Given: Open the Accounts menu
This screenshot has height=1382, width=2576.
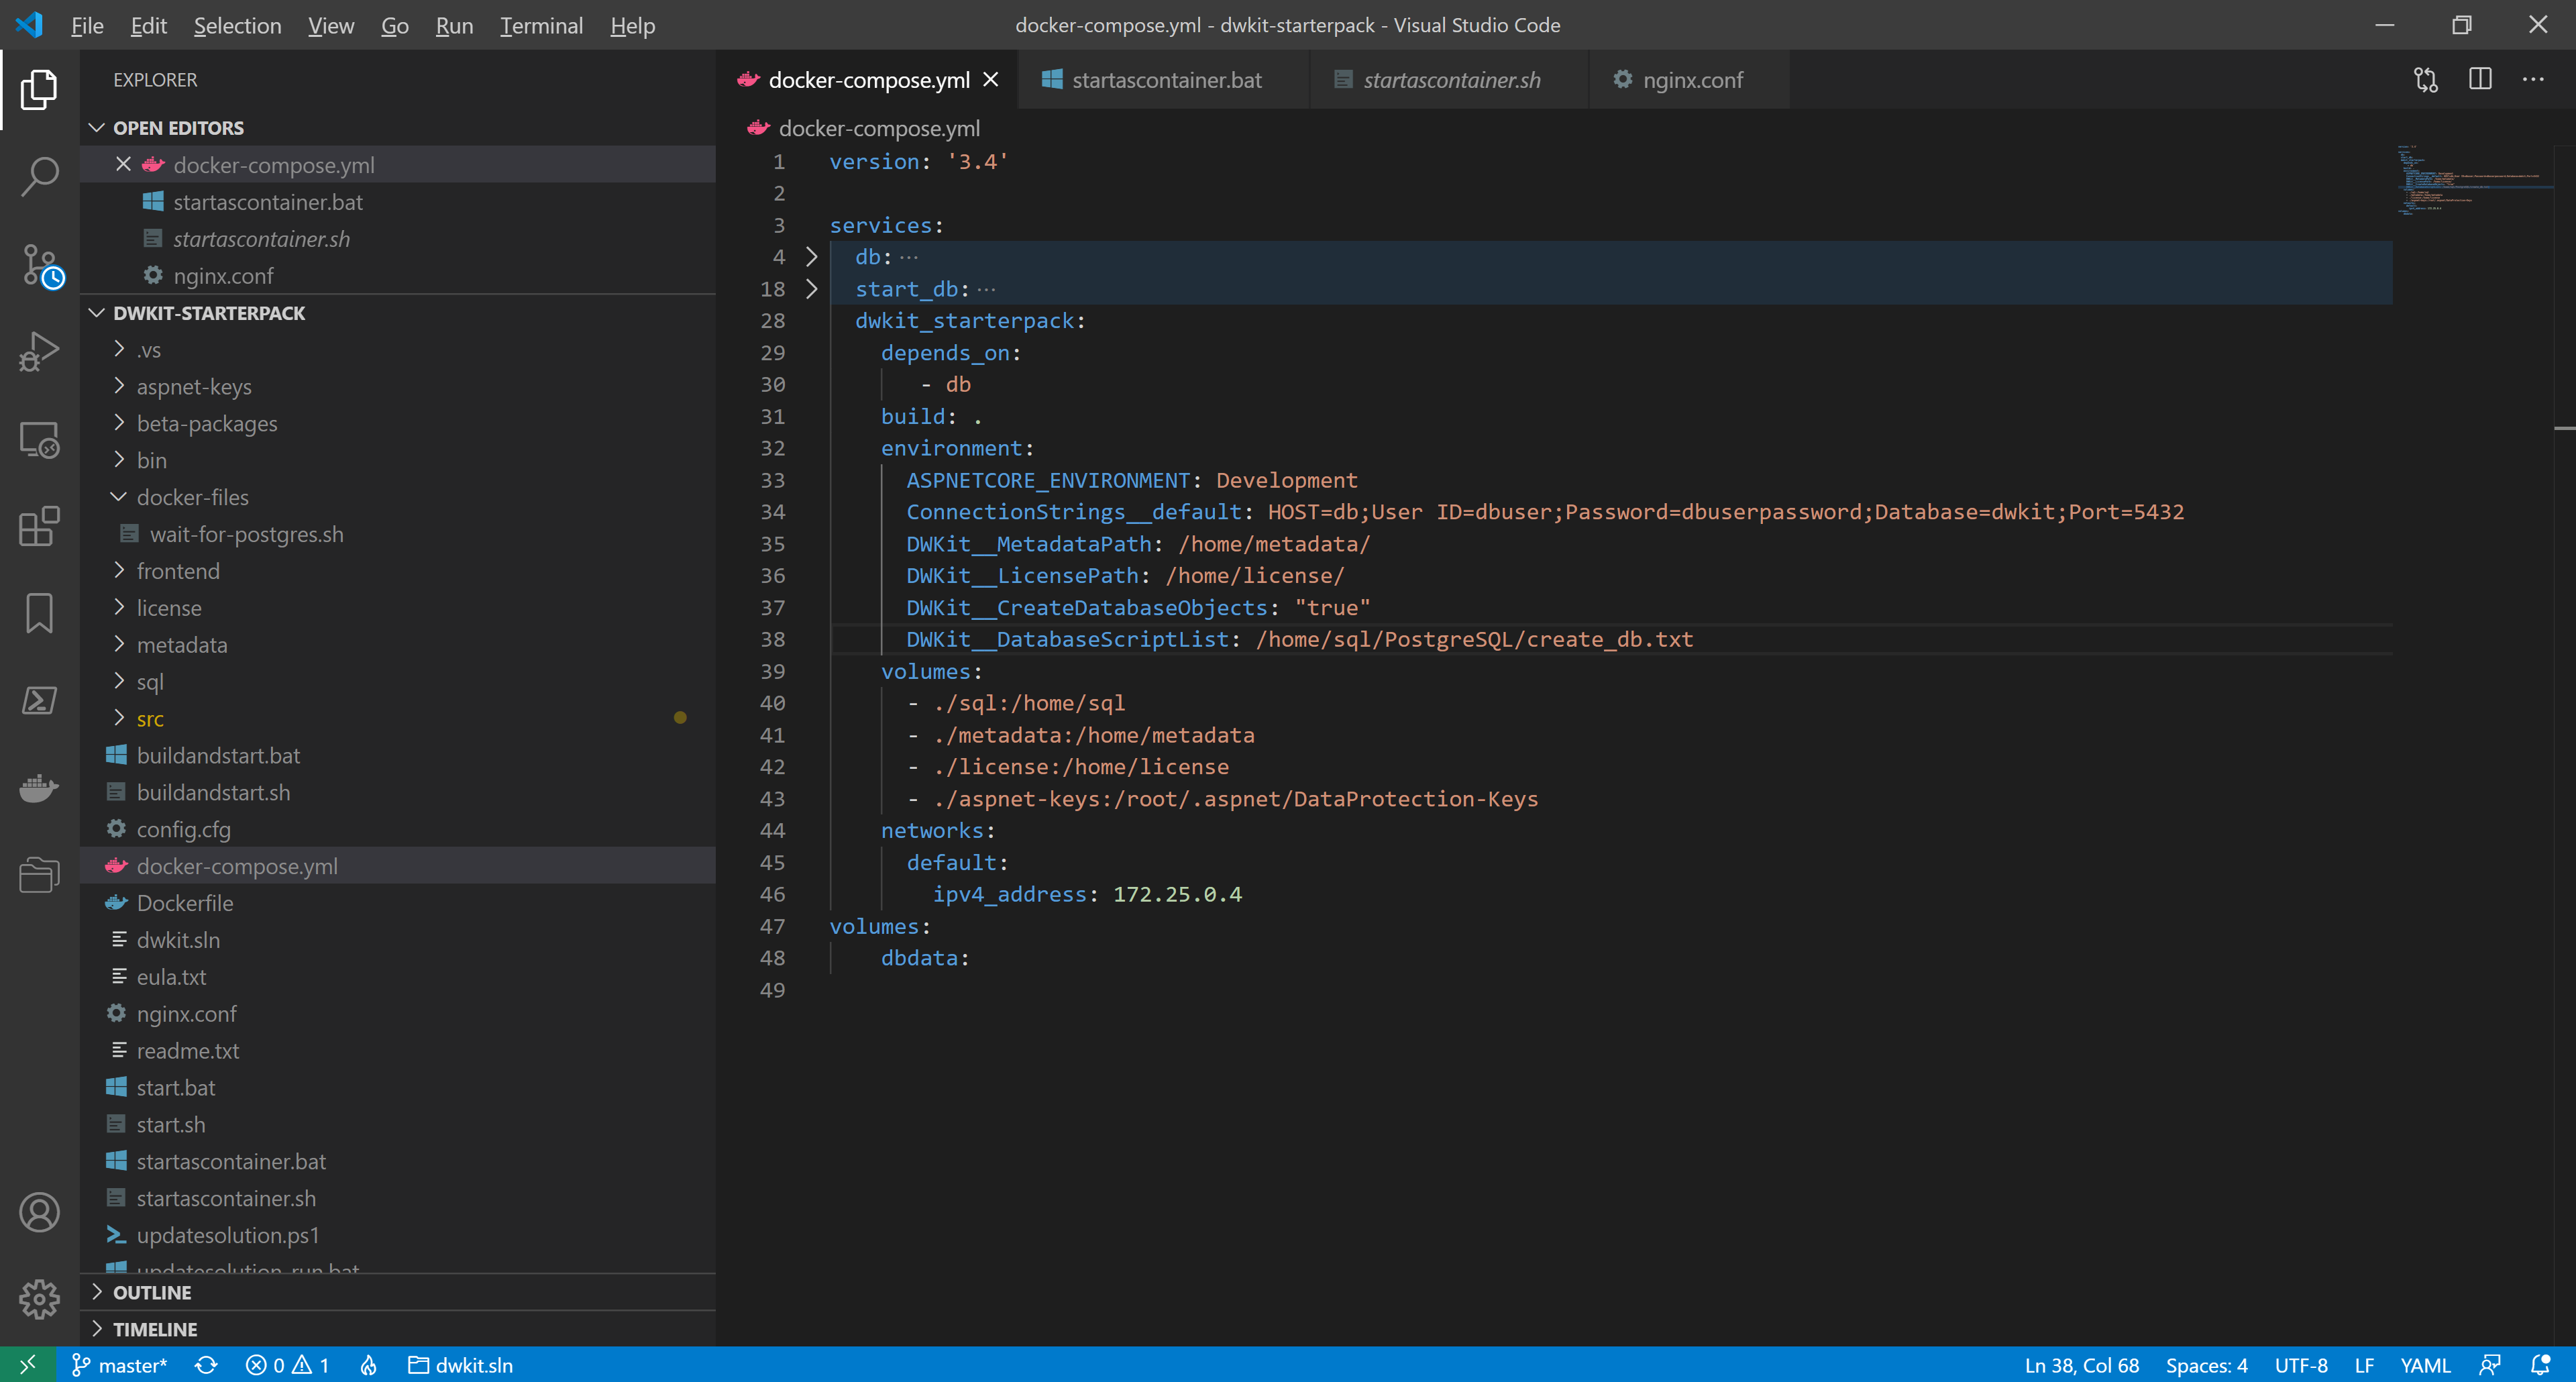Looking at the screenshot, I should pyautogui.click(x=39, y=1212).
